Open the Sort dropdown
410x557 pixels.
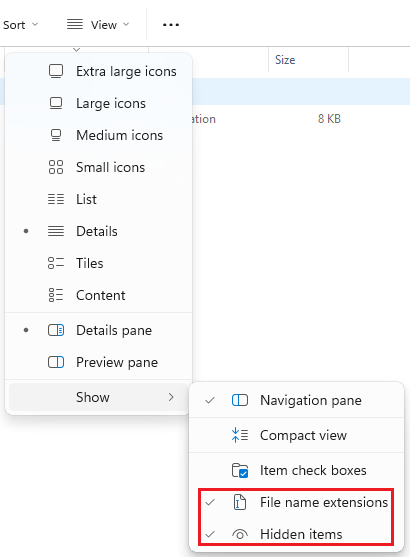pyautogui.click(x=20, y=25)
